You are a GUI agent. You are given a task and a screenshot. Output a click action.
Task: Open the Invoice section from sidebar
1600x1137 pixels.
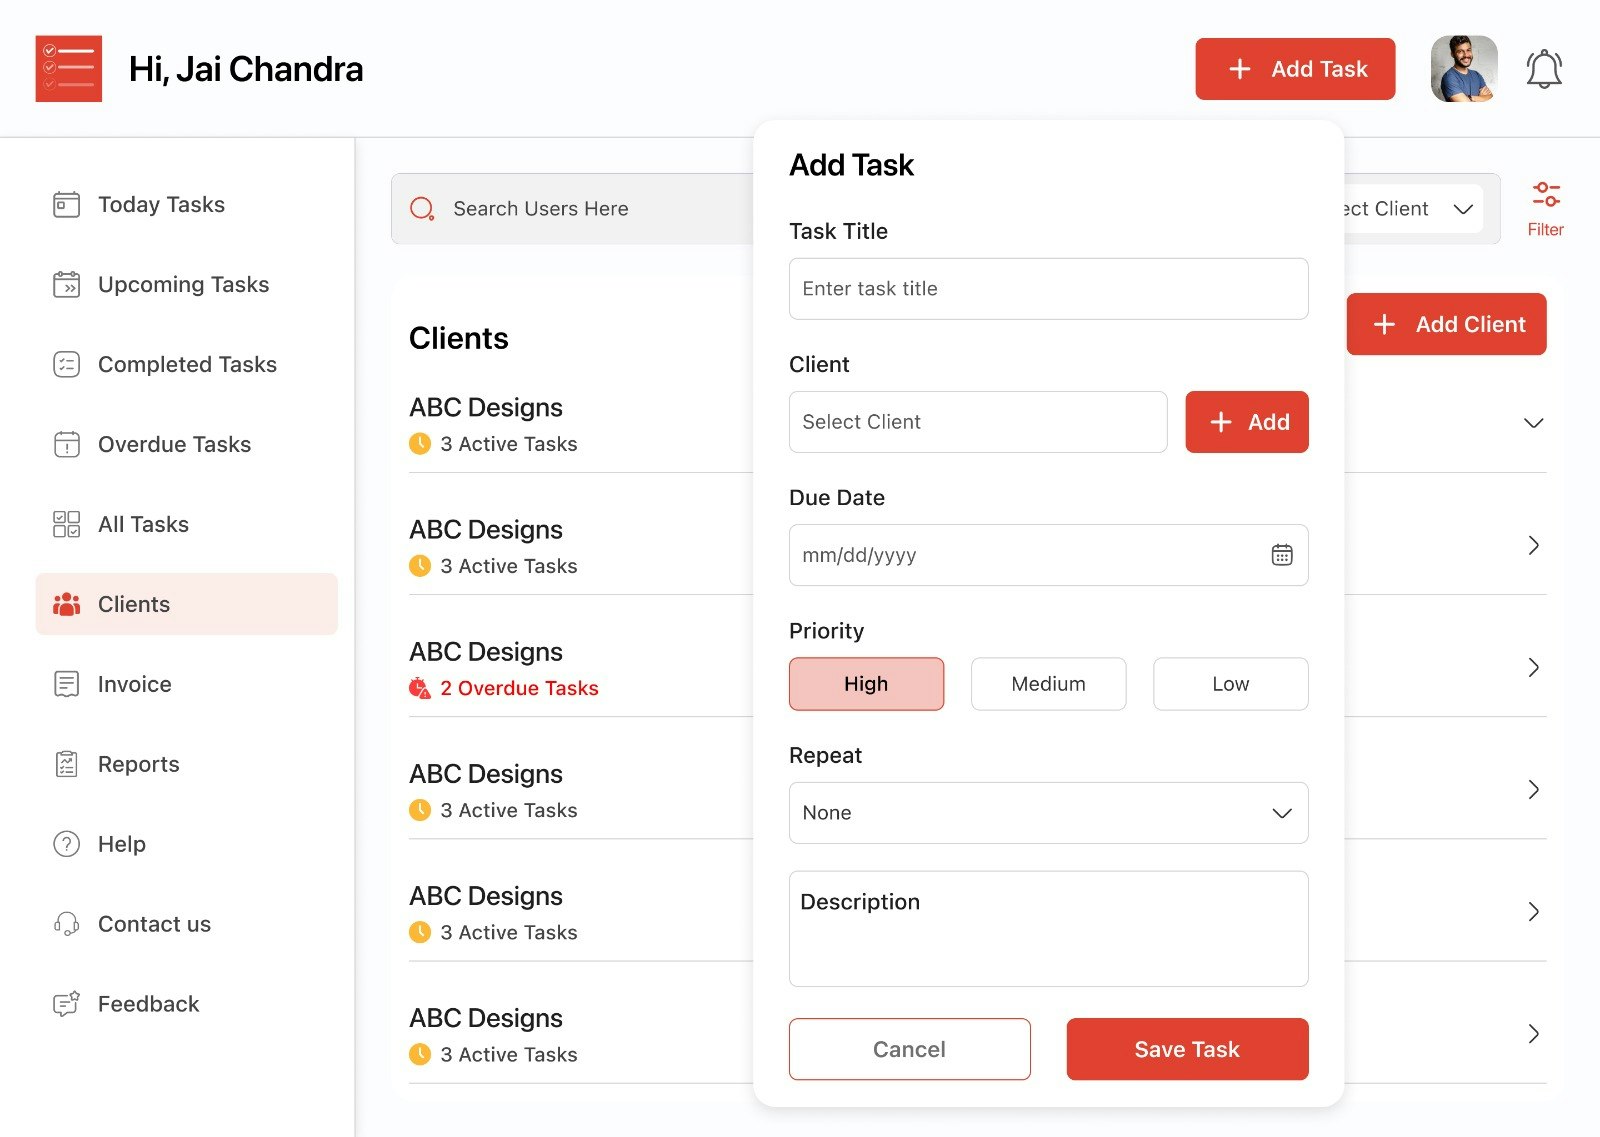pos(133,684)
